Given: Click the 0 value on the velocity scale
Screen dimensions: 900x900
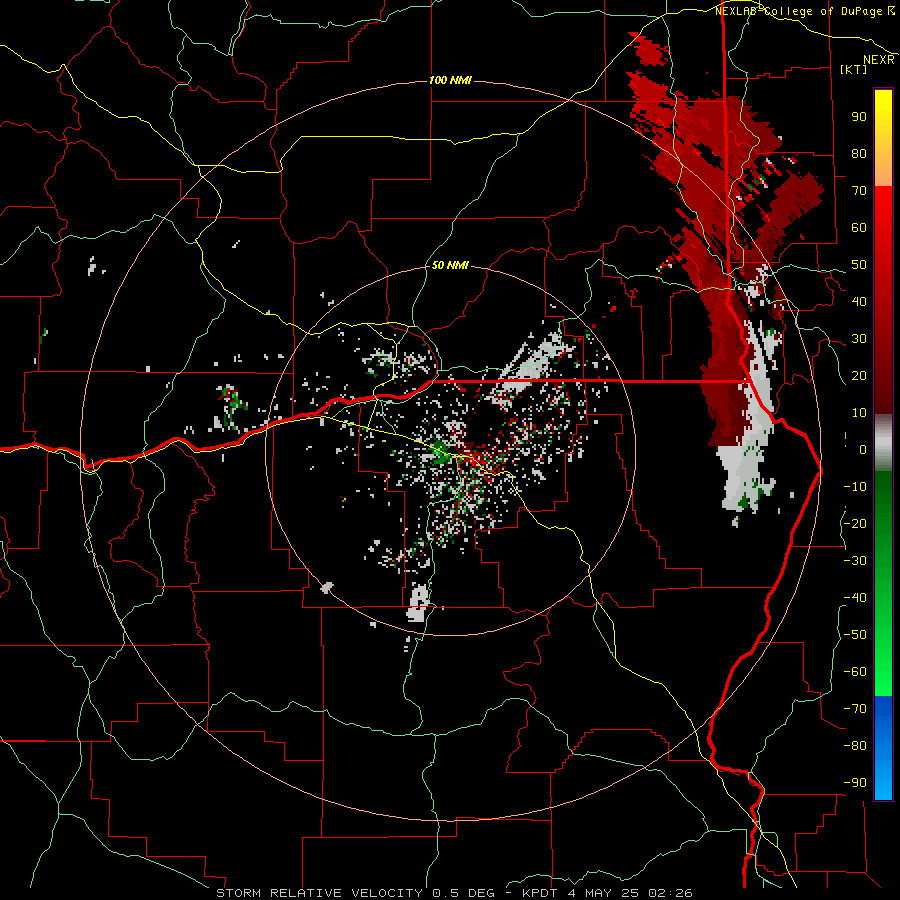Looking at the screenshot, I should click(863, 449).
